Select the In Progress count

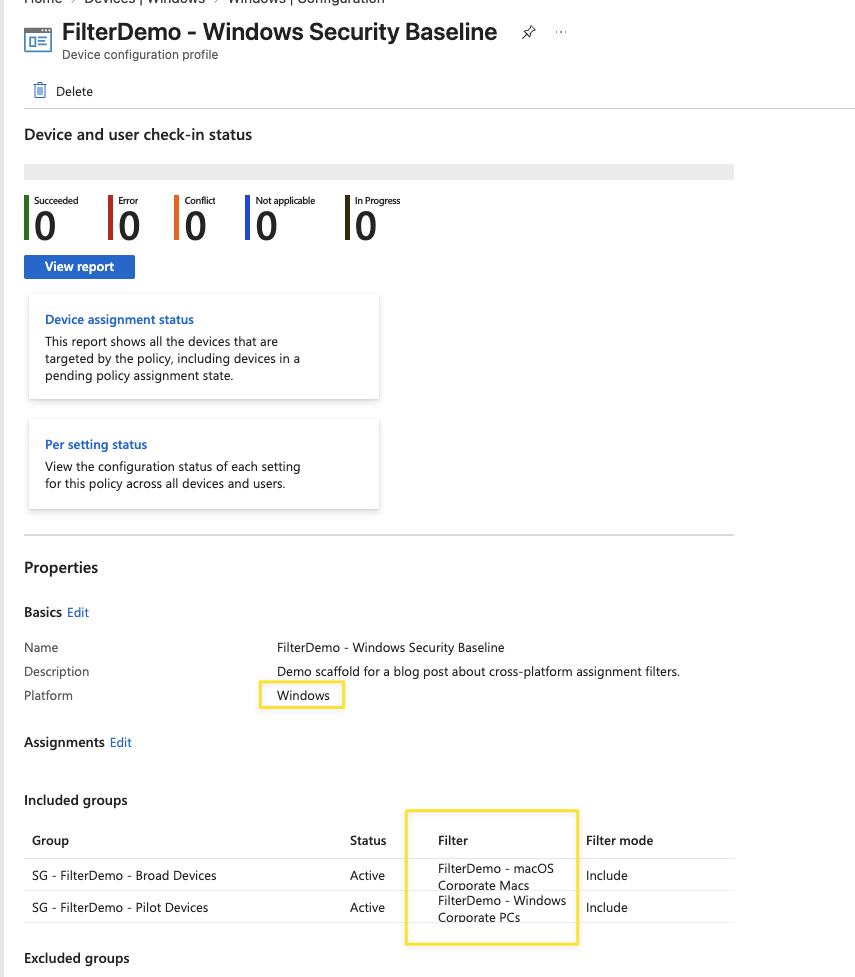coord(366,226)
